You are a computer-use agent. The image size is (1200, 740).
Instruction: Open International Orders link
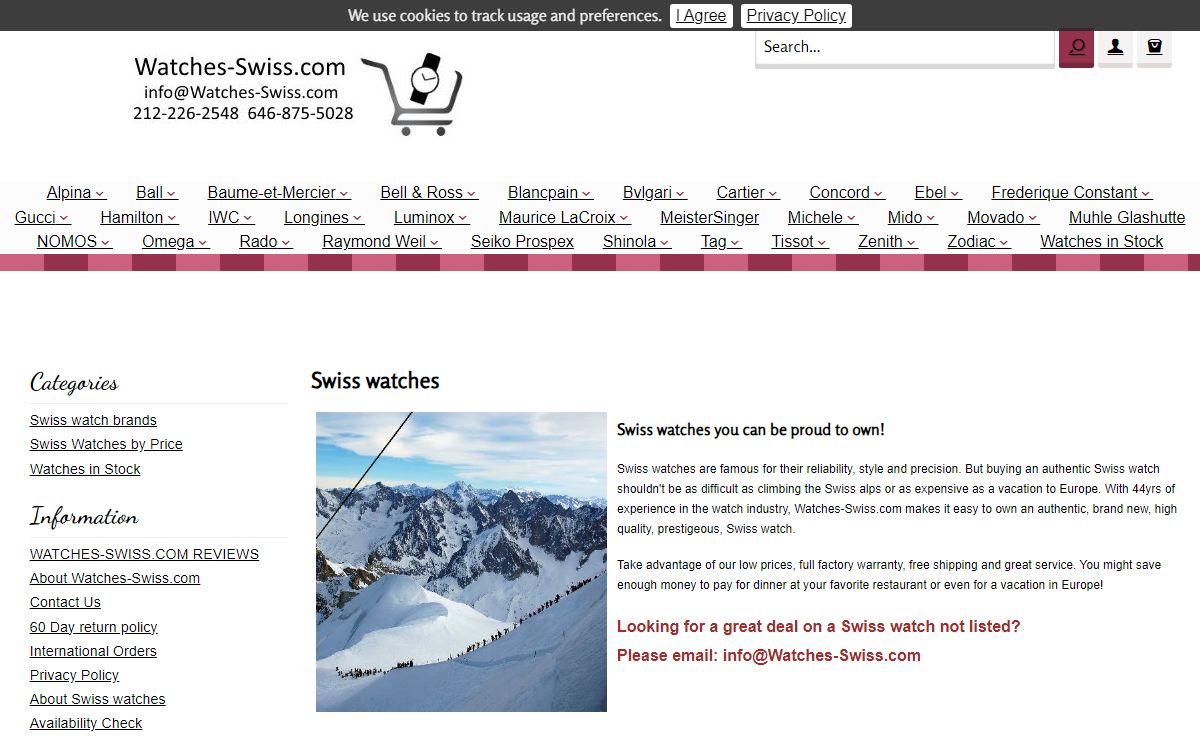tap(93, 651)
